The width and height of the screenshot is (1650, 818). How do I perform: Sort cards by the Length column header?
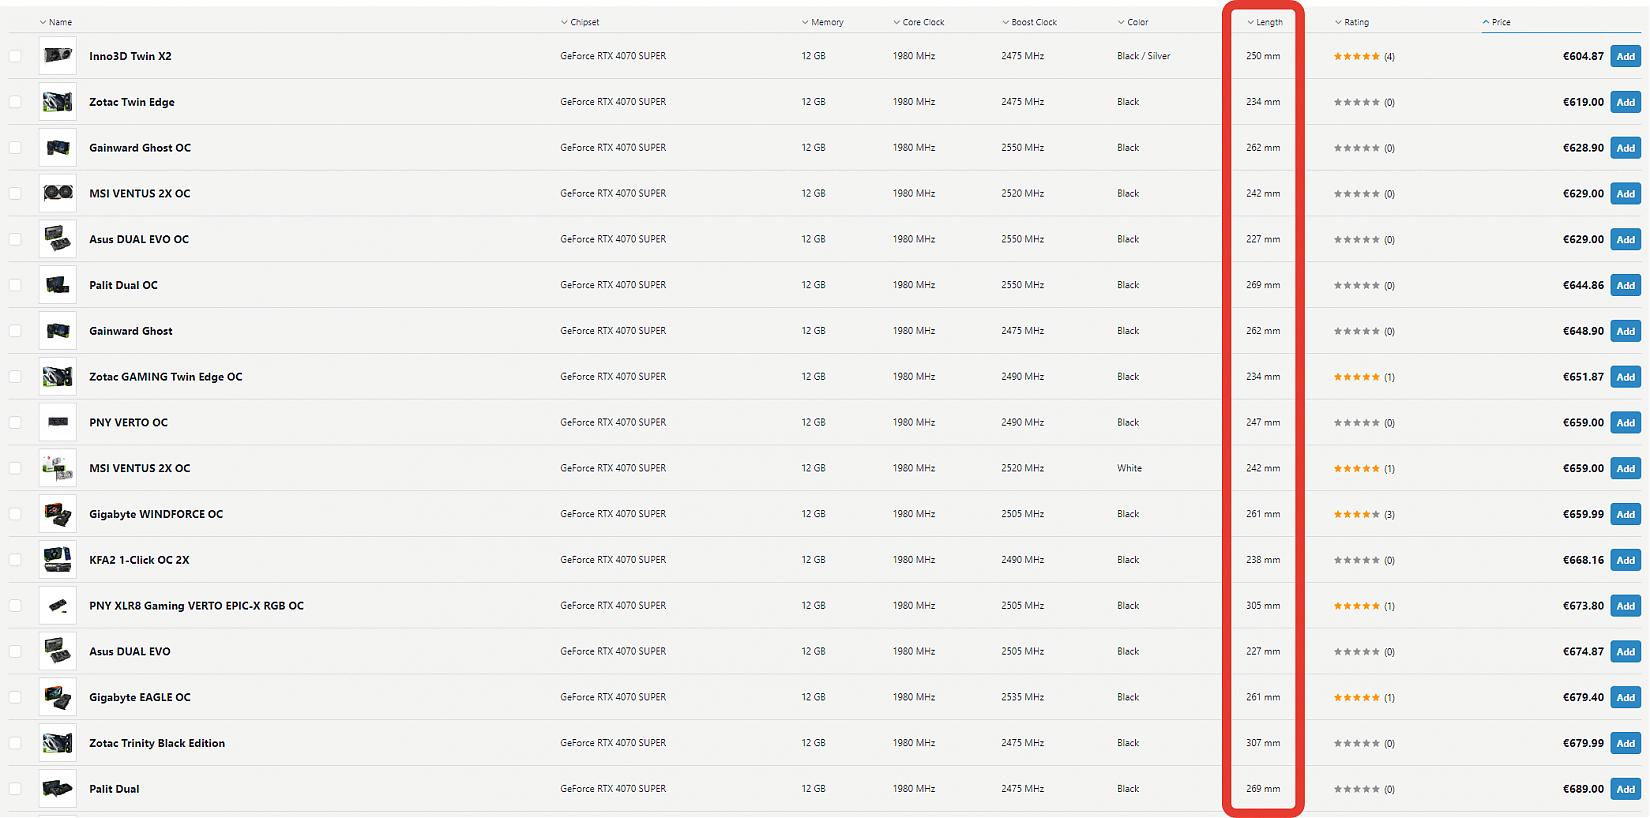[1265, 22]
